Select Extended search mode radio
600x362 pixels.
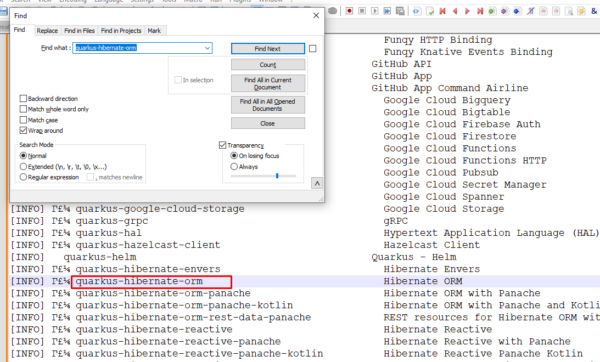[23, 166]
